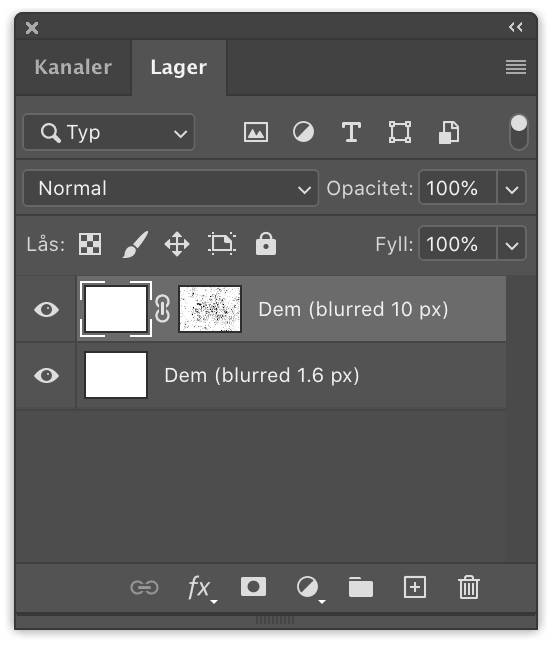Add layer style fx button

(x=202, y=588)
